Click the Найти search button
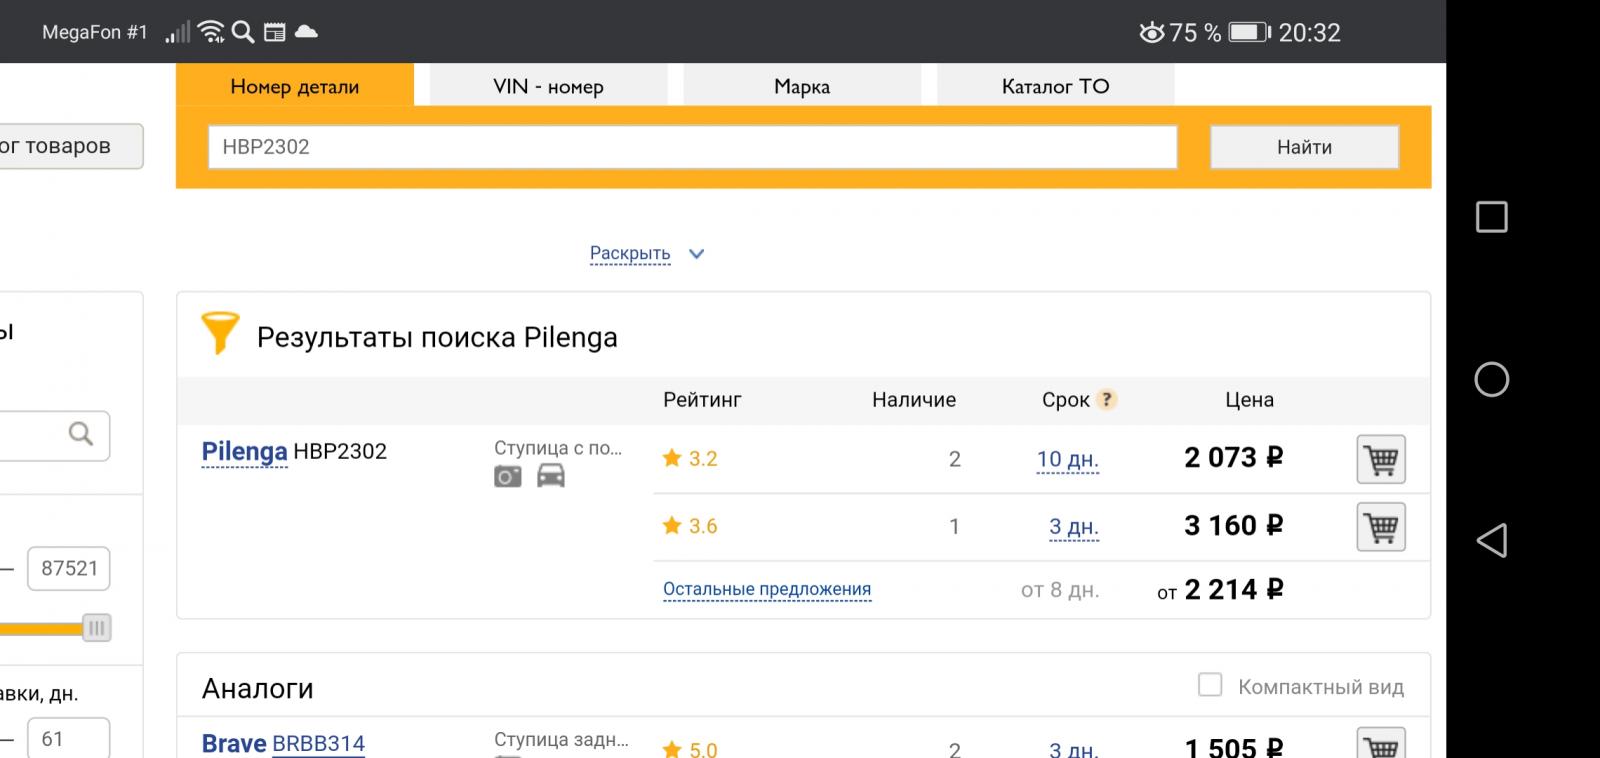 (x=1304, y=147)
